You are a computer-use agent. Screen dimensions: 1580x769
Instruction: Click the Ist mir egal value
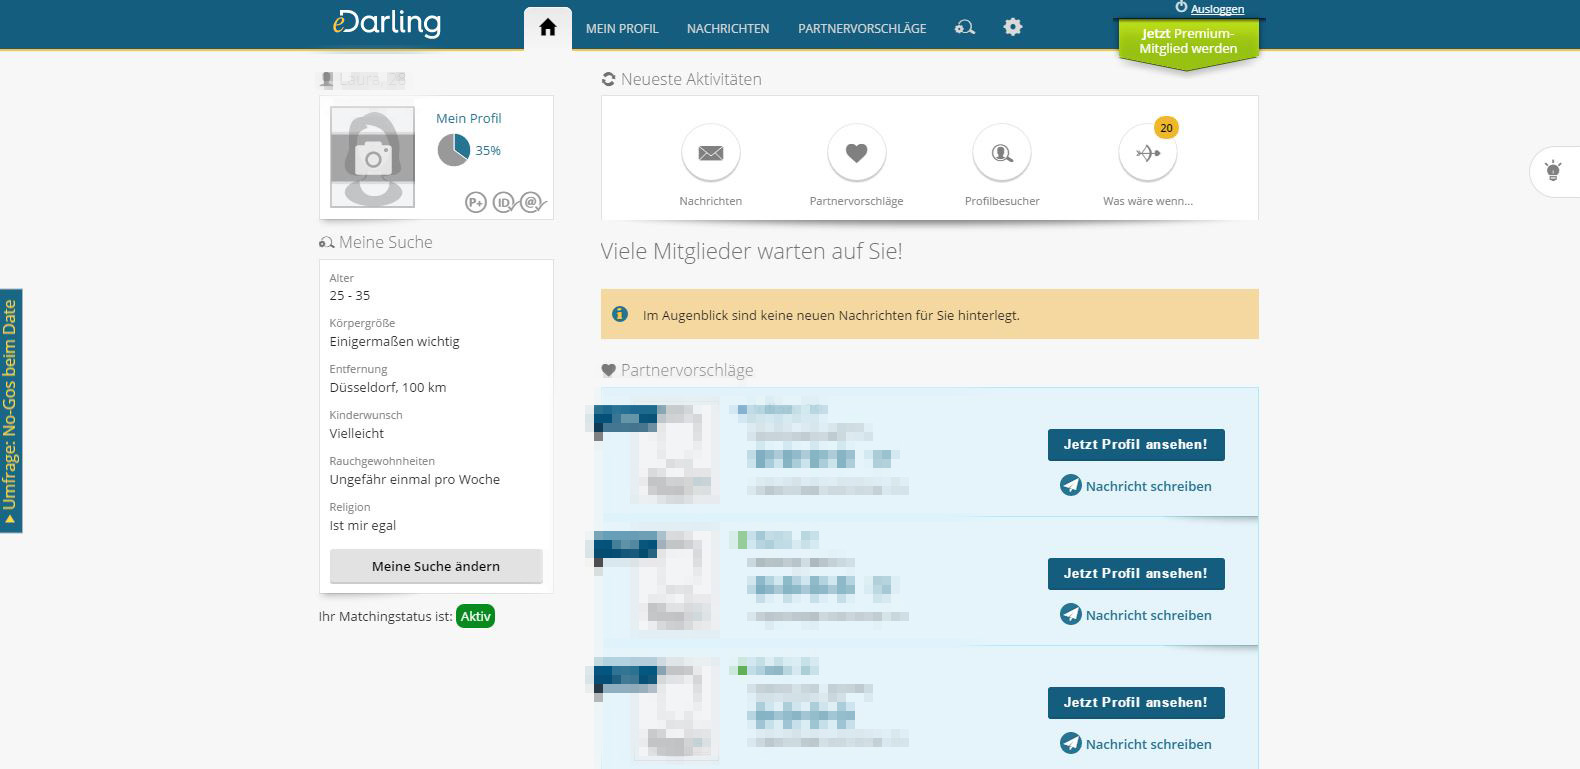363,526
